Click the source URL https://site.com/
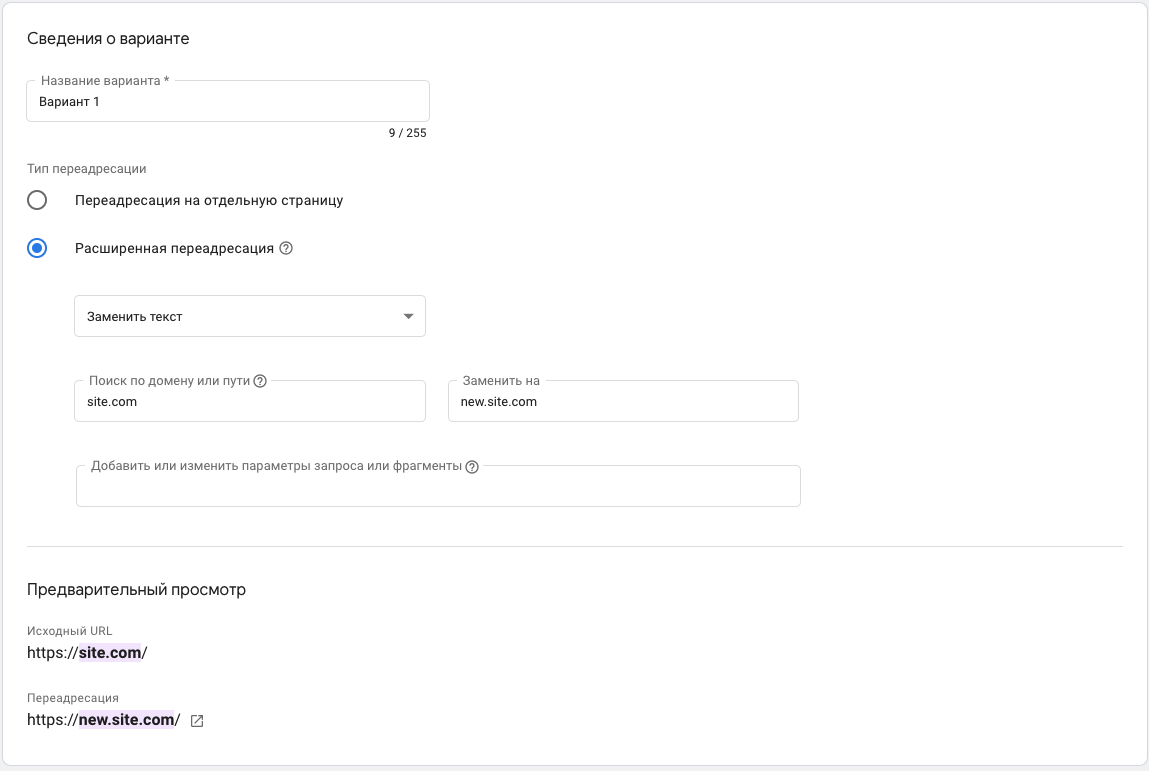Screen dimensions: 1149x771 [x=87, y=653]
